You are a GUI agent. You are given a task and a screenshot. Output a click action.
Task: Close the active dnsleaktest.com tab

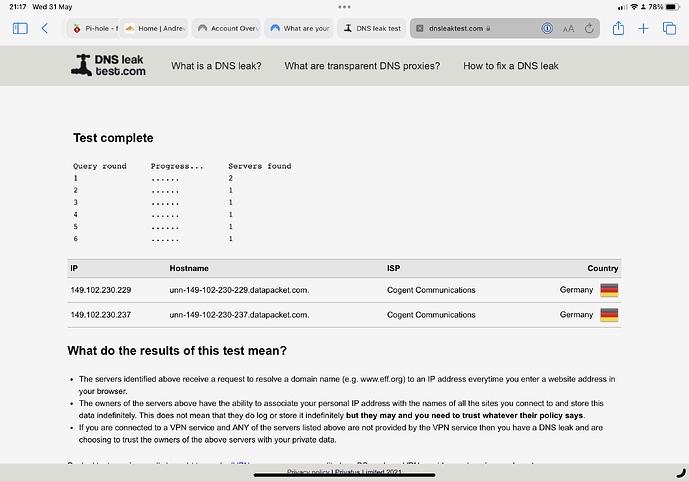419,29
